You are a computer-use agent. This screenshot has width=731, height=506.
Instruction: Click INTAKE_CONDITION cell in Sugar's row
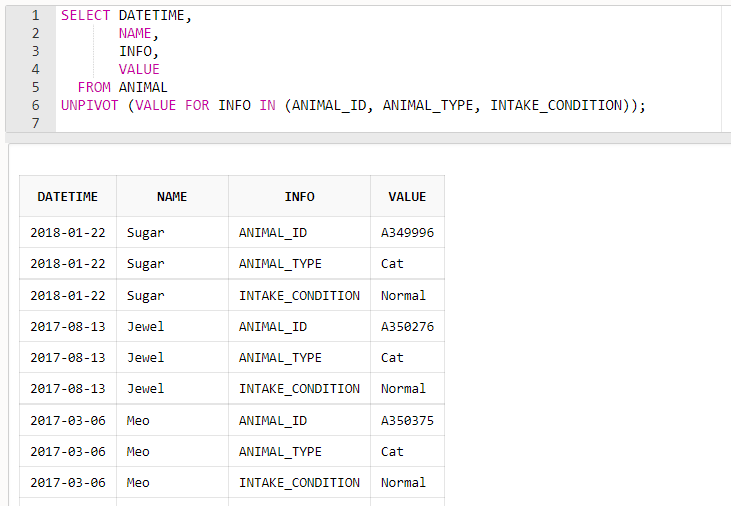point(299,295)
